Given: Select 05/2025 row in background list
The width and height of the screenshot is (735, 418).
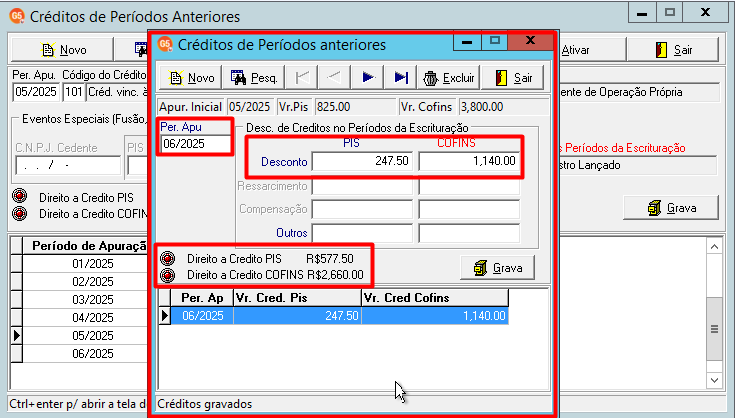Looking at the screenshot, I should [84, 336].
